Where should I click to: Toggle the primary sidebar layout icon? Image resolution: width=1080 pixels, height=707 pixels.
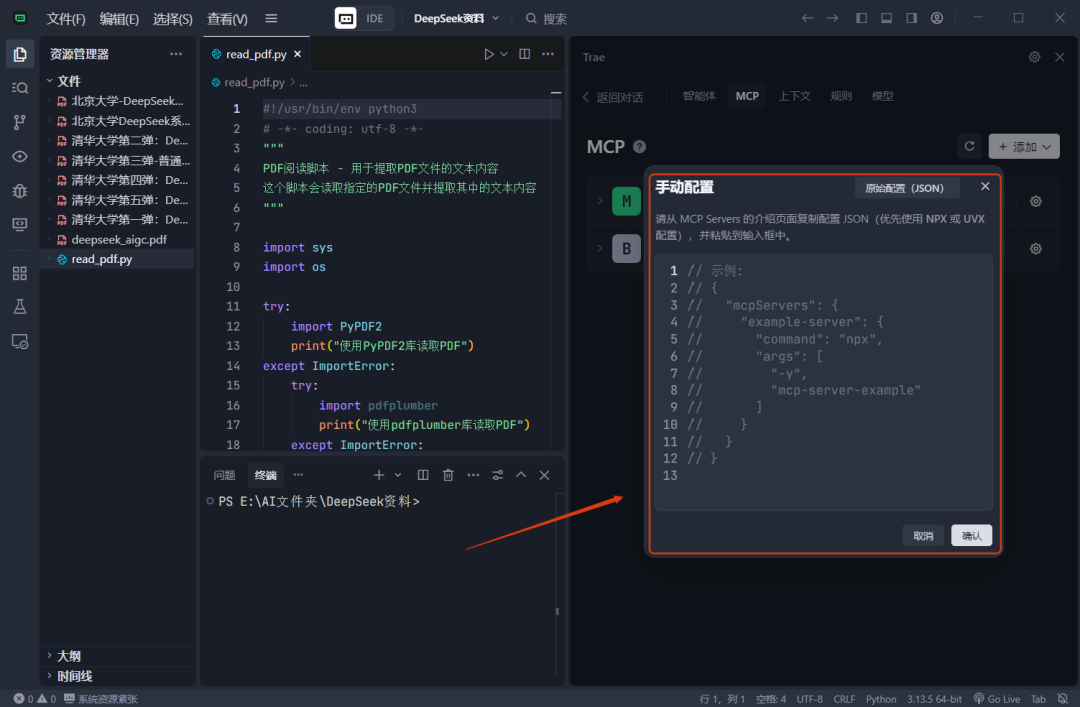[862, 18]
